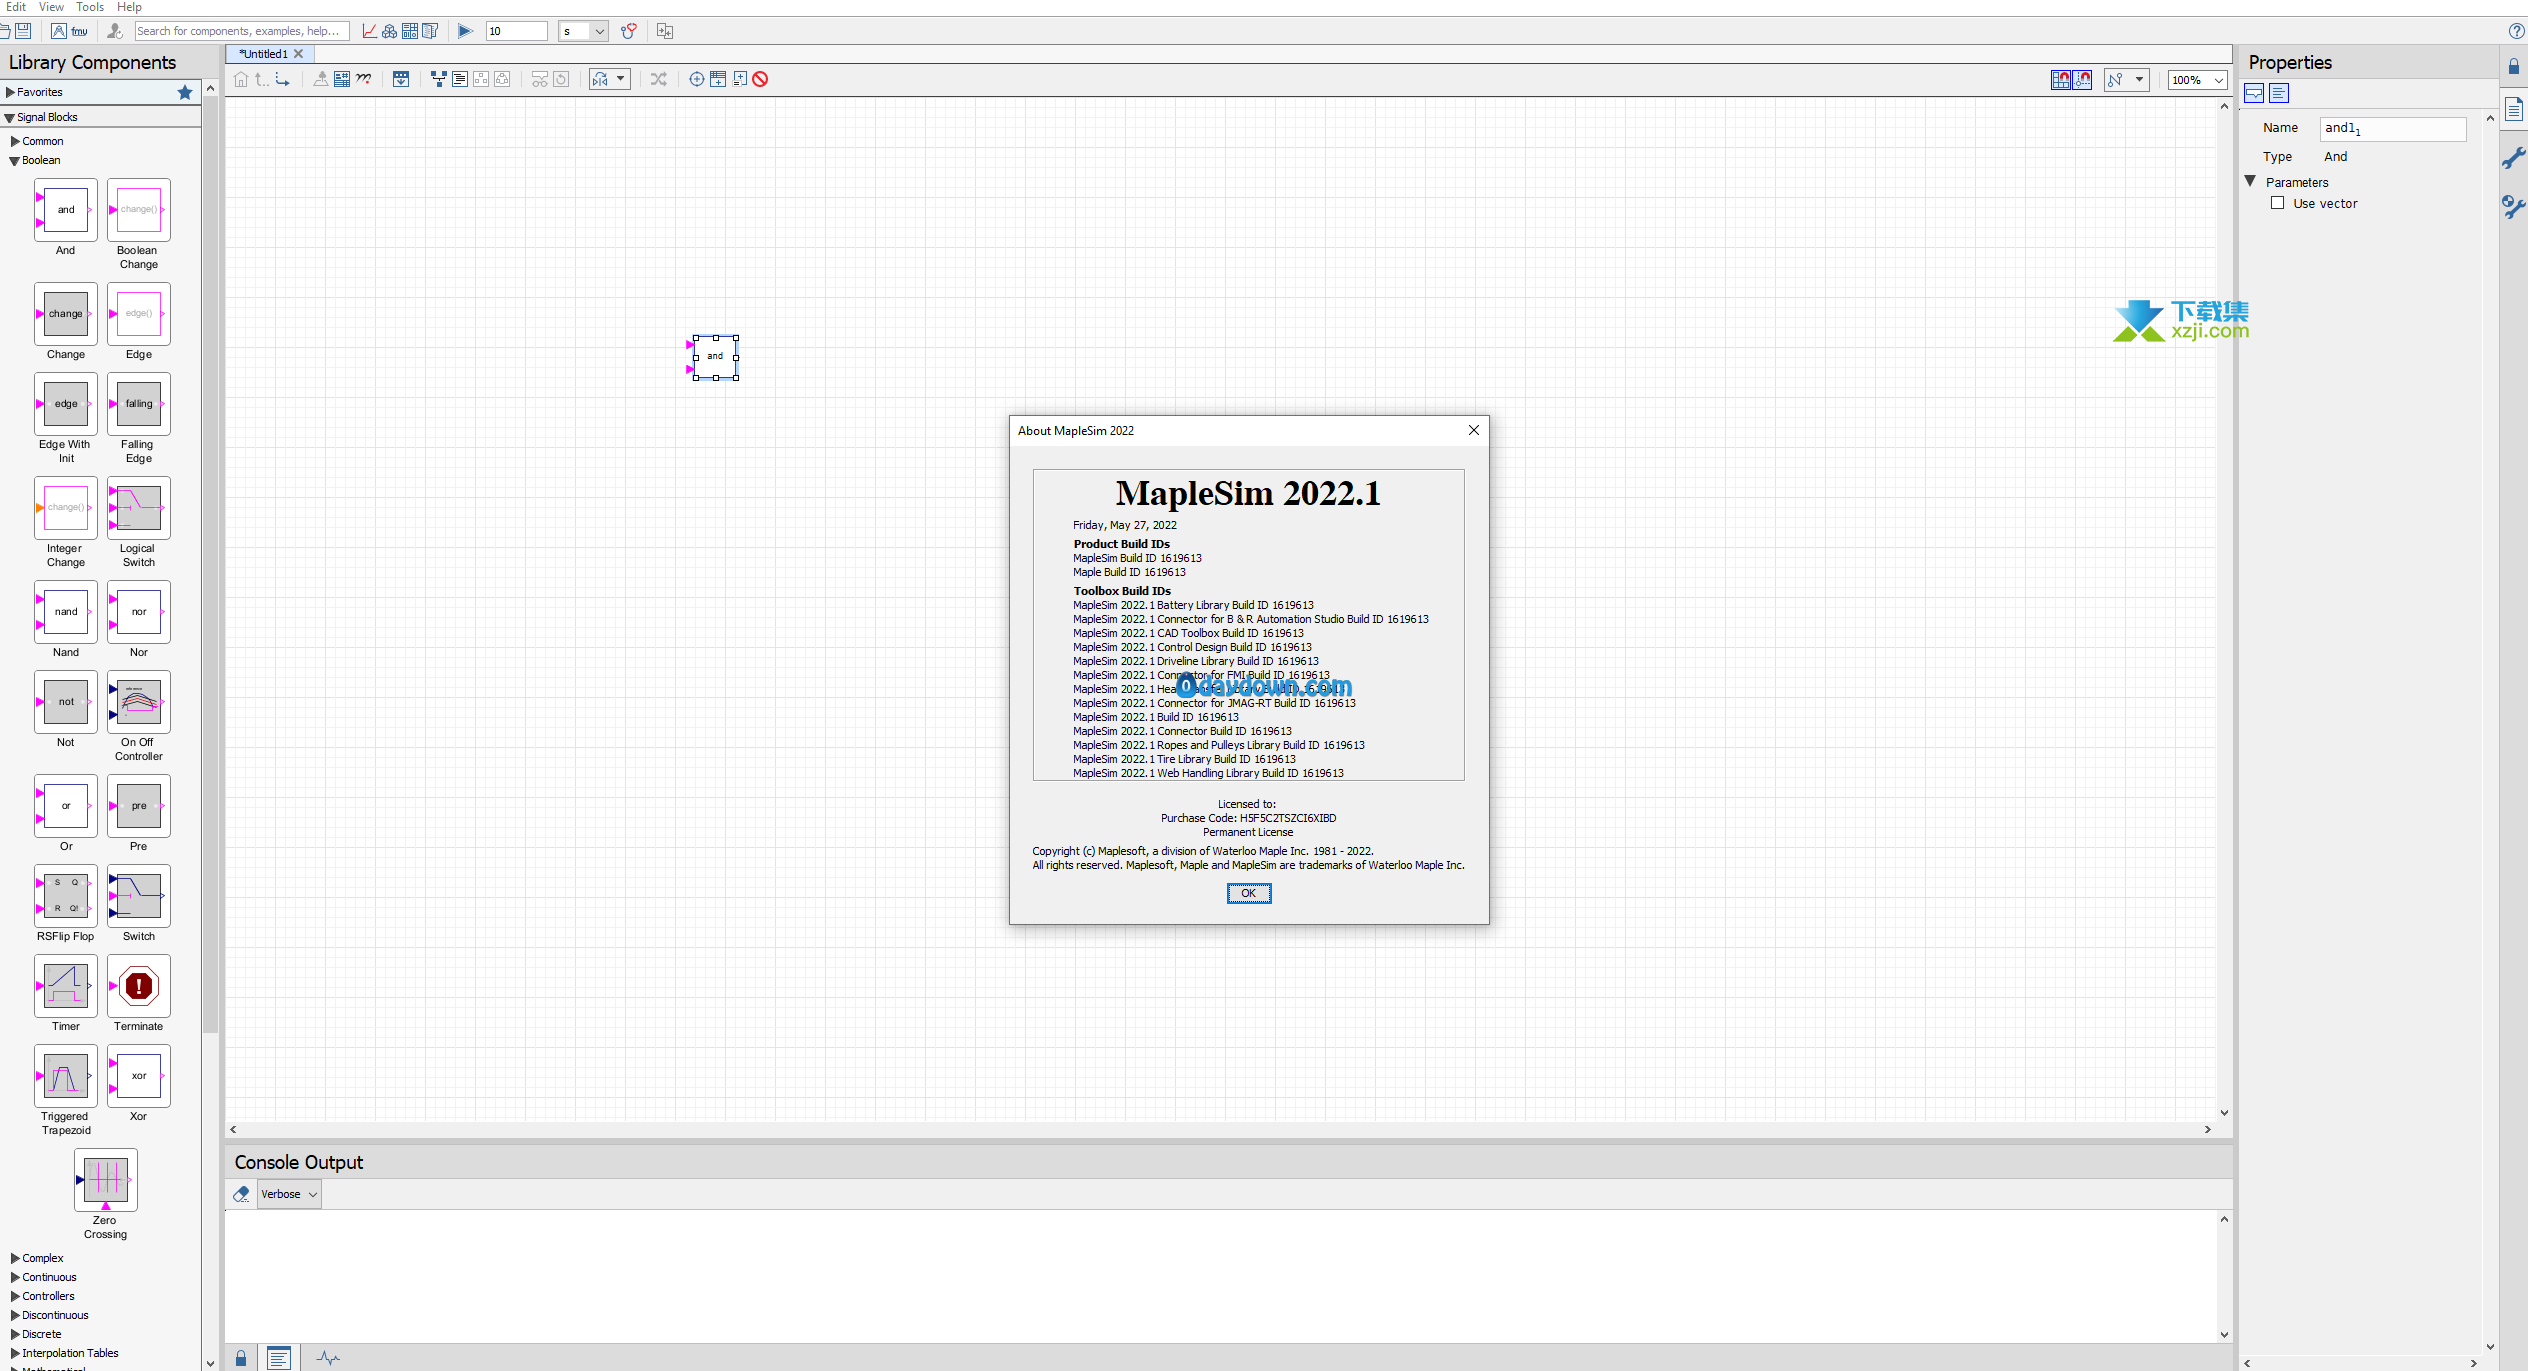Close the About MapleSim 2022 dialog
This screenshot has width=2528, height=1371.
(1473, 430)
